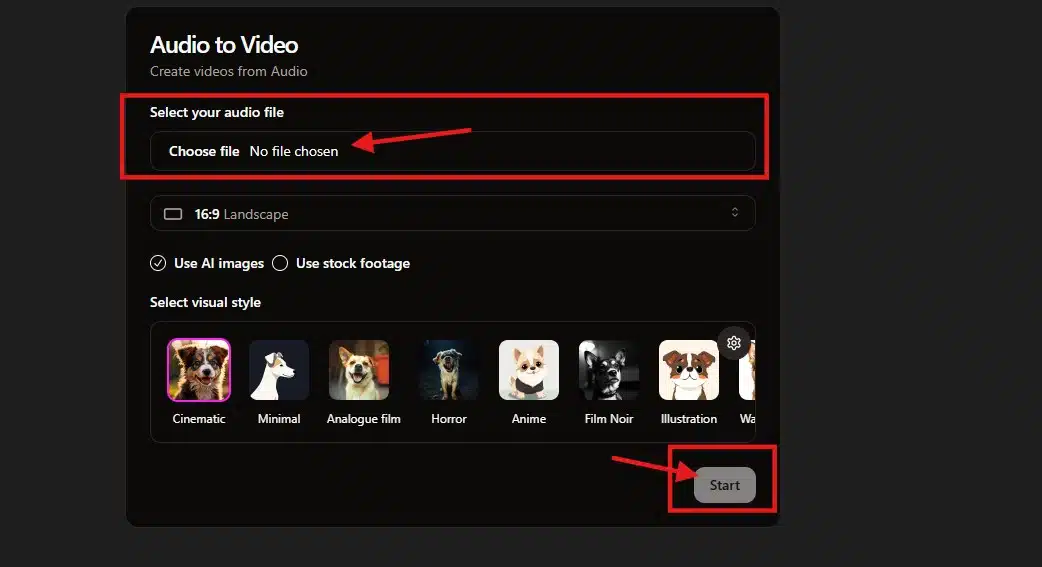Enable the Use AI images option
This screenshot has width=1042, height=567.
(158, 263)
